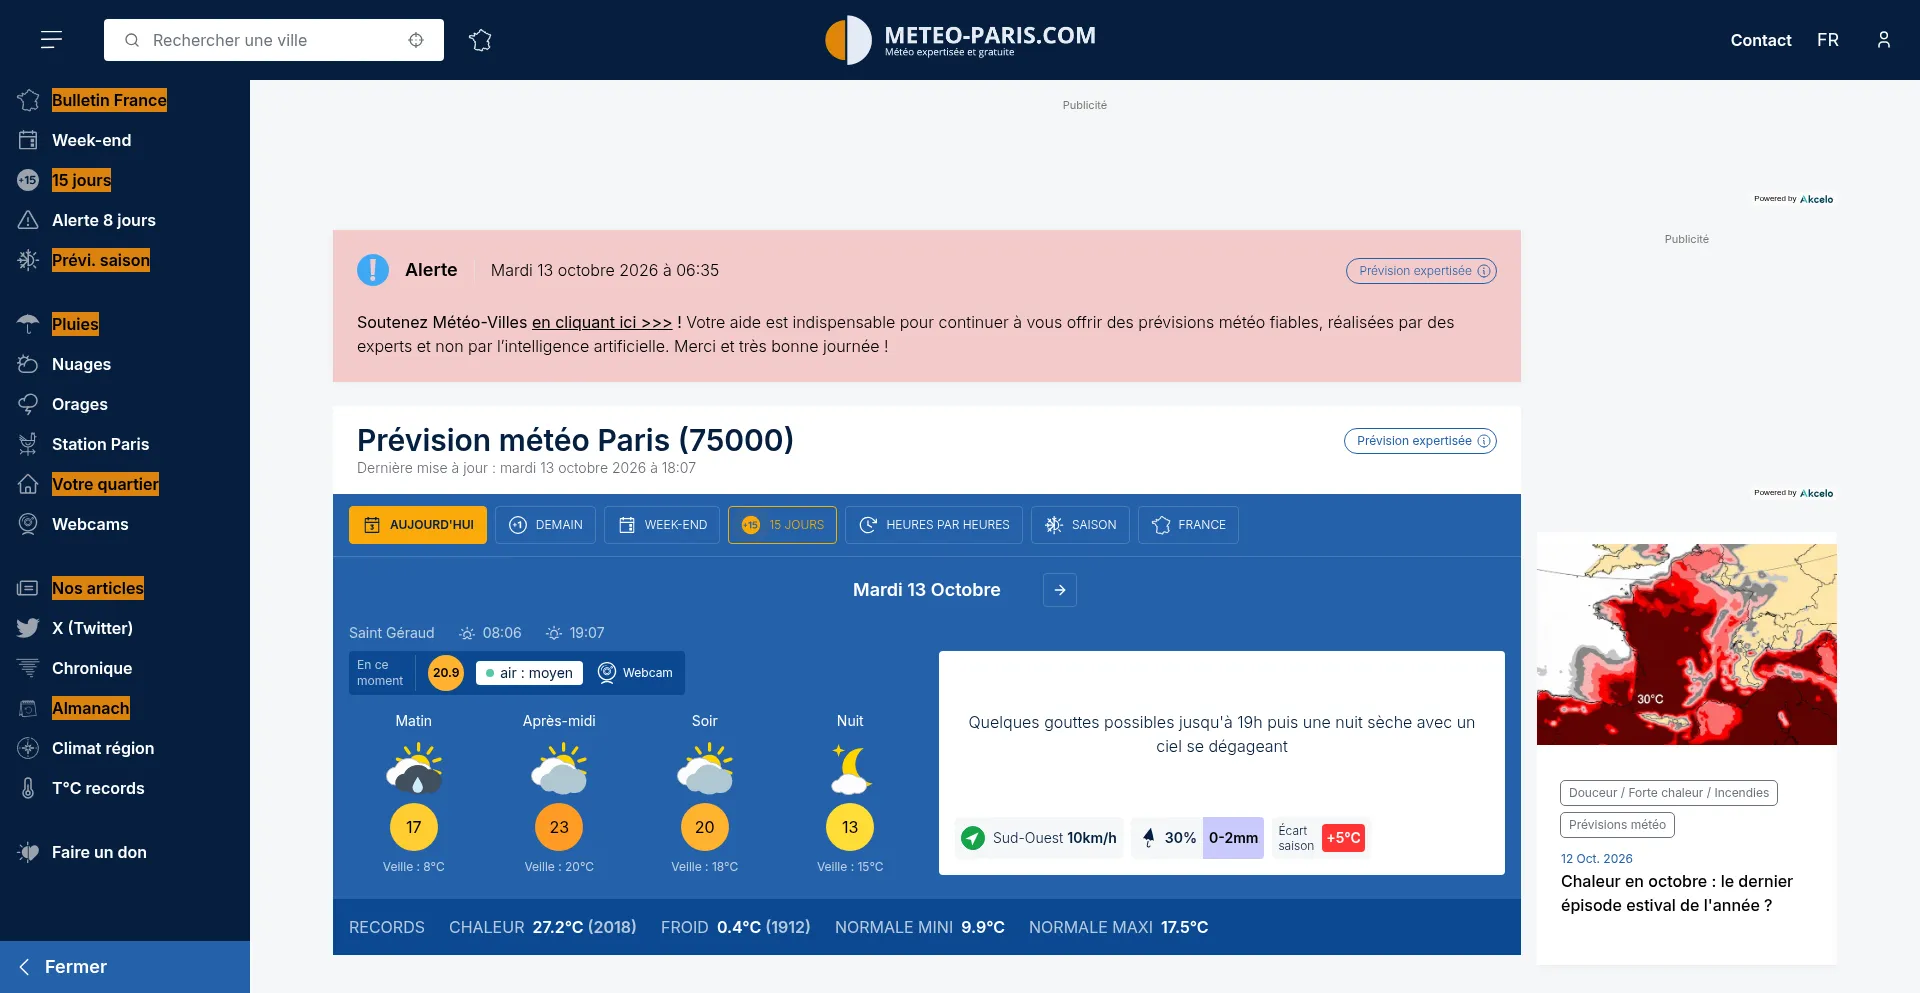Switch to the 15 JOURS forecast tab
The height and width of the screenshot is (993, 1920).
(782, 525)
